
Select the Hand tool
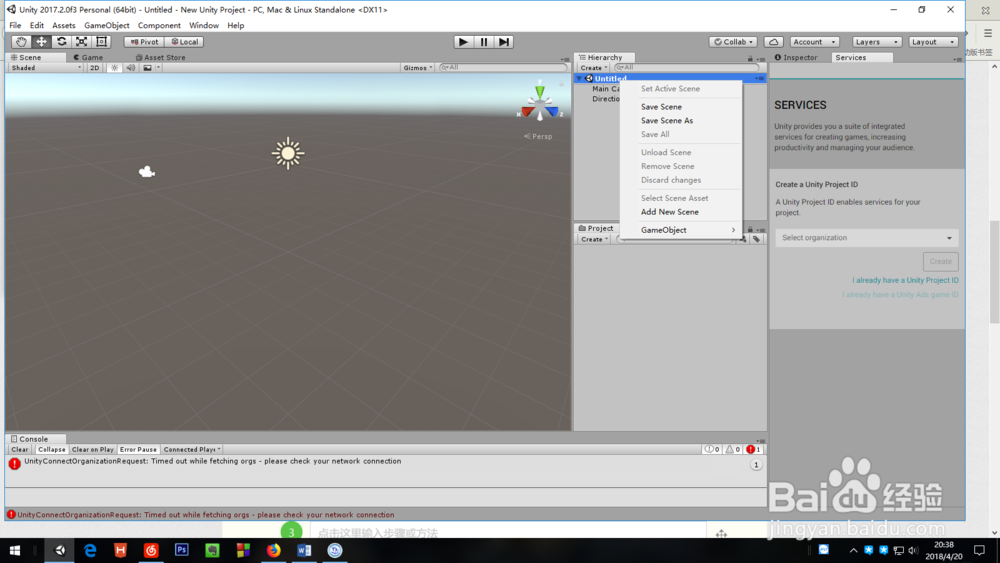(x=21, y=41)
